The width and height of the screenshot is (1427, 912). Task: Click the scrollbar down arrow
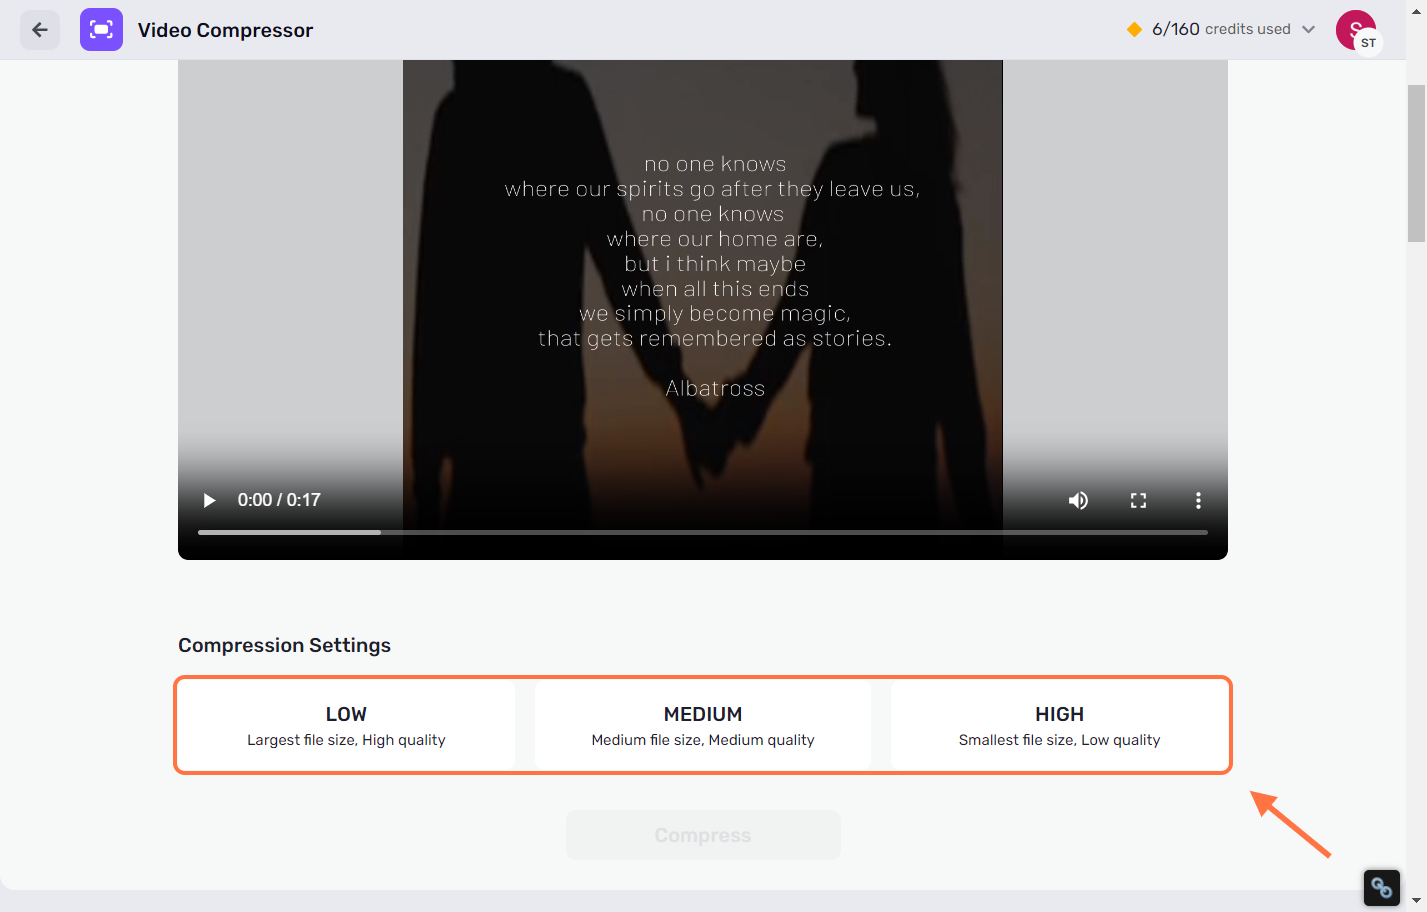tap(1416, 902)
